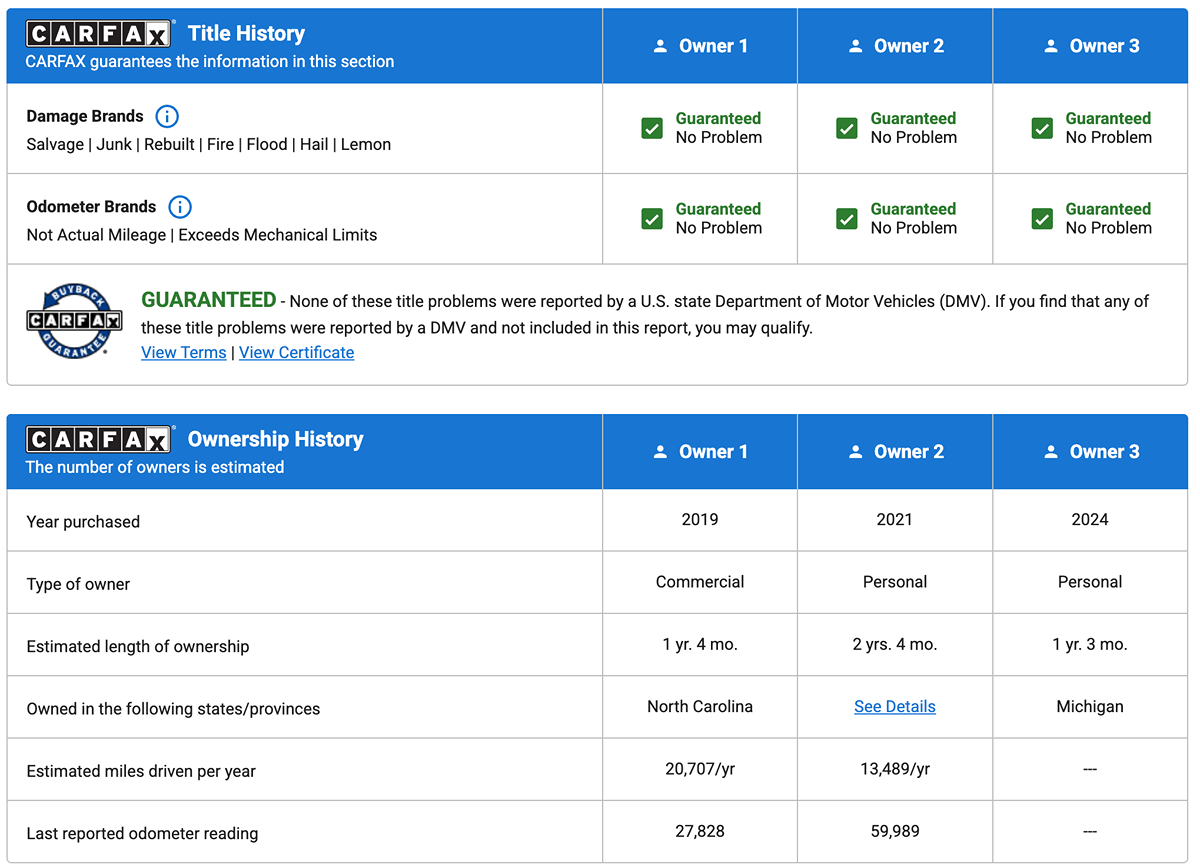Viewport: 1200px width, 868px height.
Task: Click odometer reading value 27,828
Action: pos(700,831)
